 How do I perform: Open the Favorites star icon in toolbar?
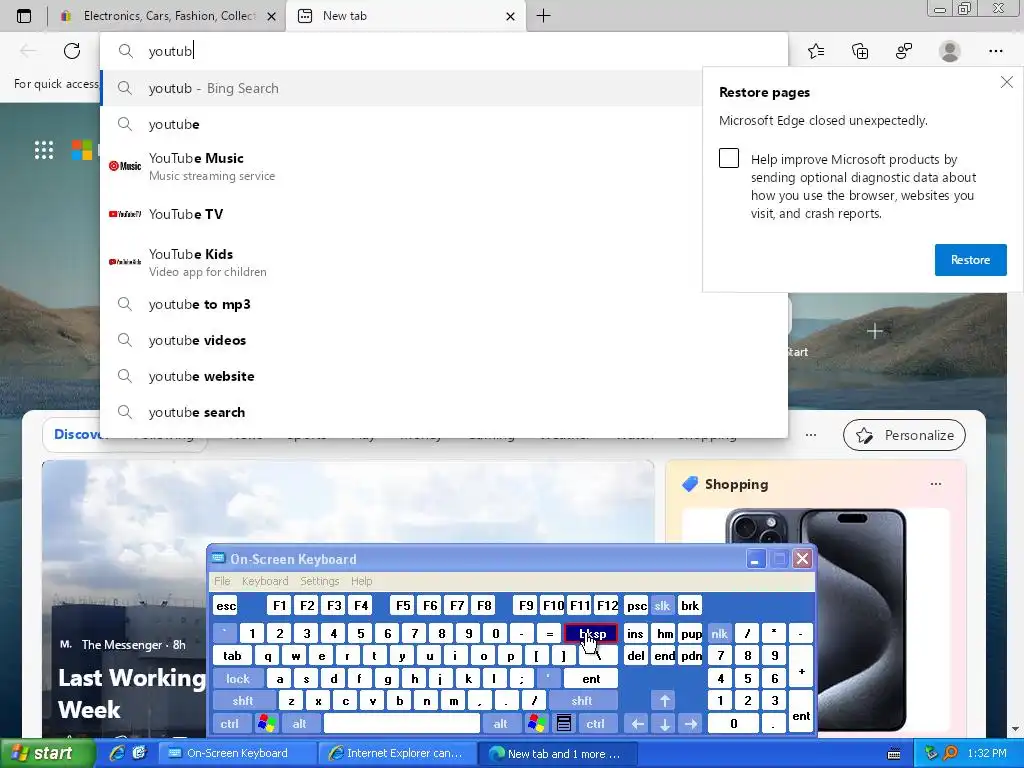(816, 51)
